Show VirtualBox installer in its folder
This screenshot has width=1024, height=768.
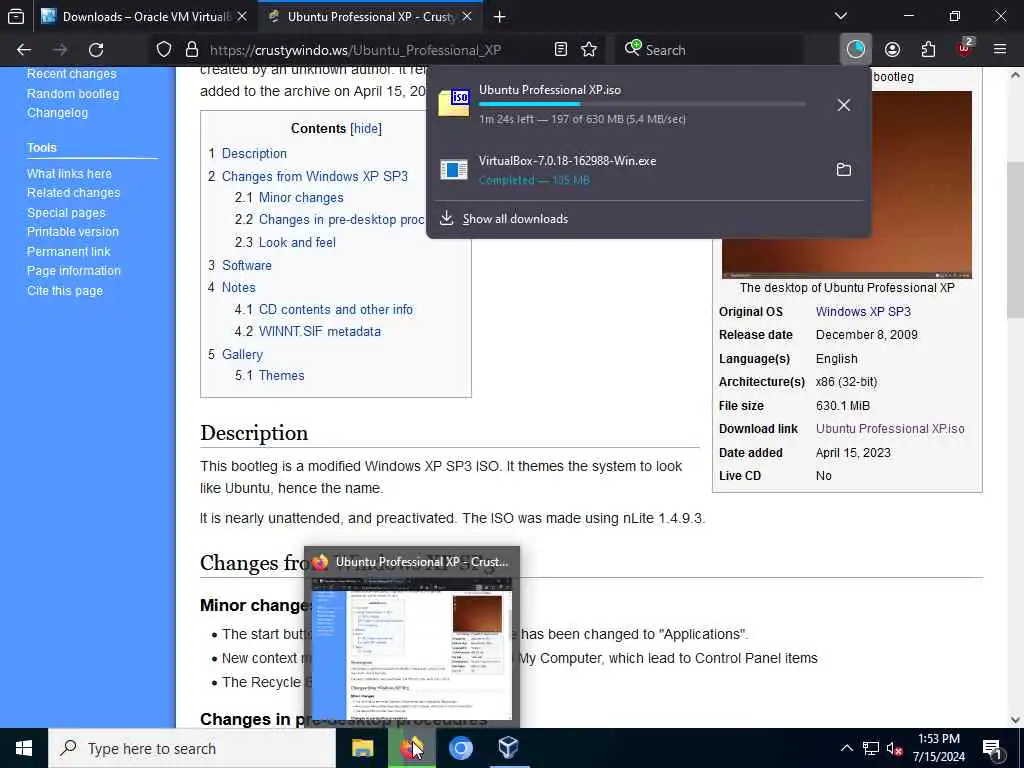click(844, 170)
